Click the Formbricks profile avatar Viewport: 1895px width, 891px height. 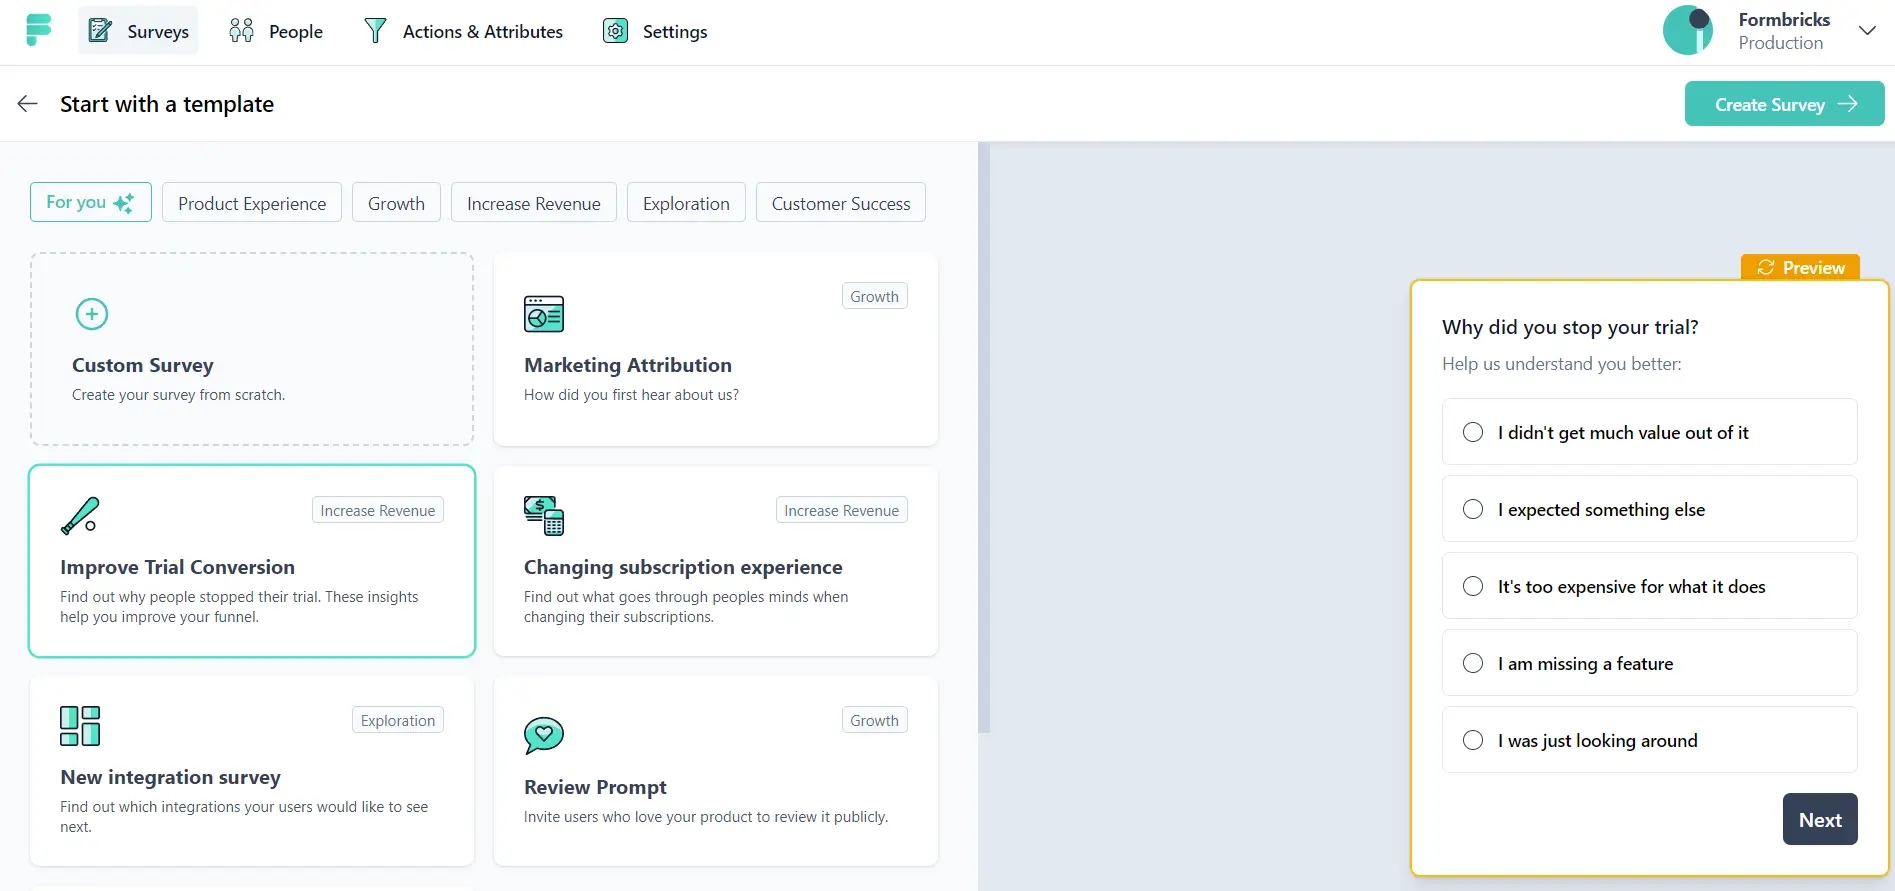(1688, 30)
